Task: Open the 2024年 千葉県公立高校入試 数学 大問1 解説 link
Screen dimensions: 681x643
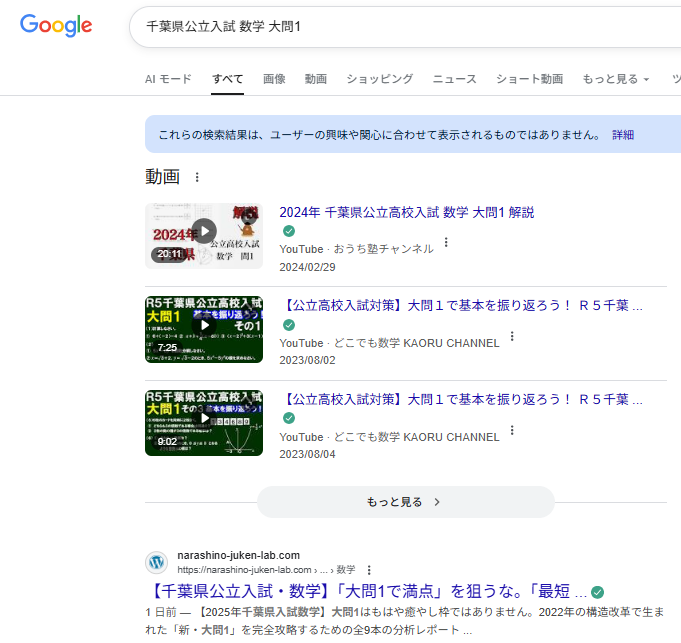Action: pyautogui.click(x=406, y=212)
